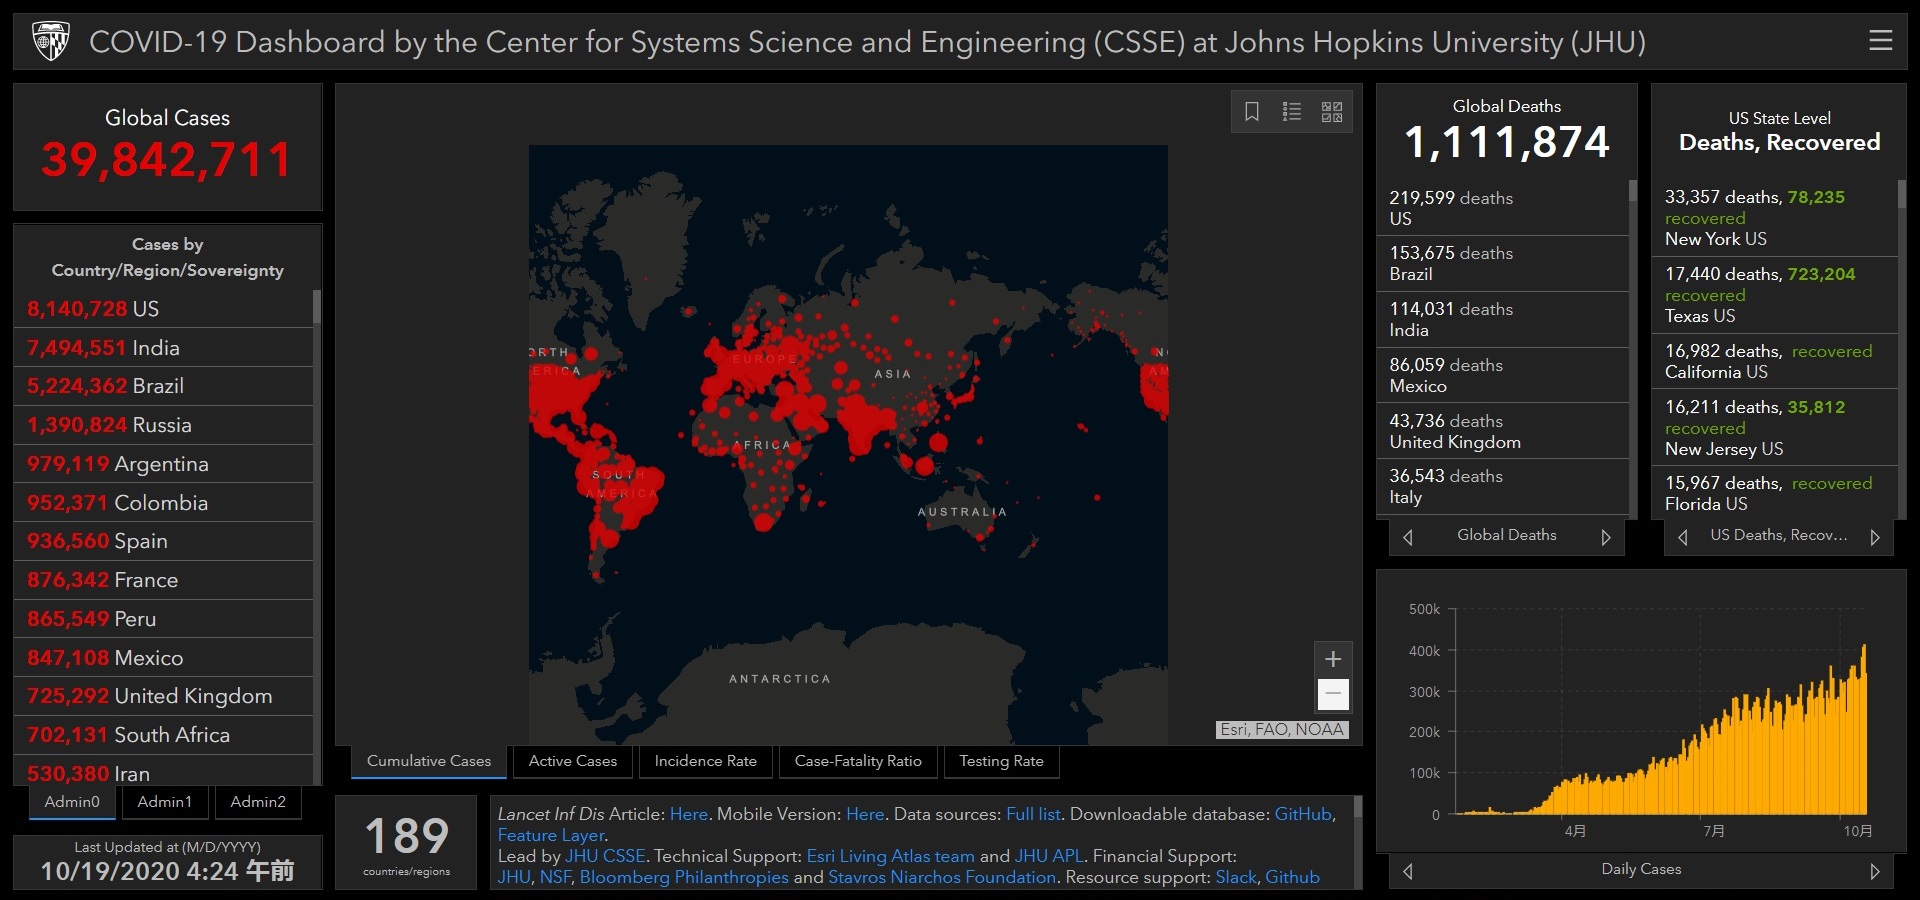This screenshot has height=900, width=1920.
Task: Select the 865,549 Peru row
Action: 164,619
